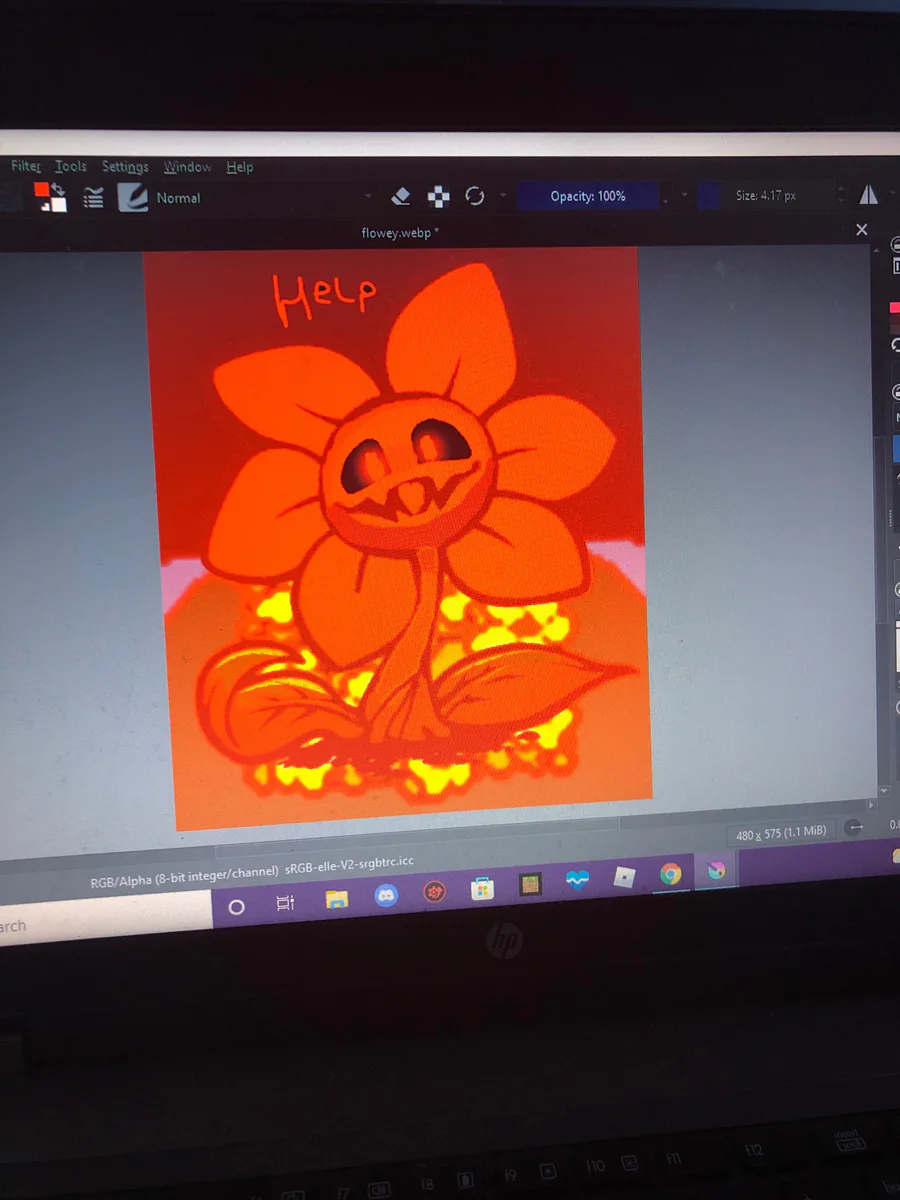
Task: Open Google Chrome from the taskbar
Action: [670, 875]
